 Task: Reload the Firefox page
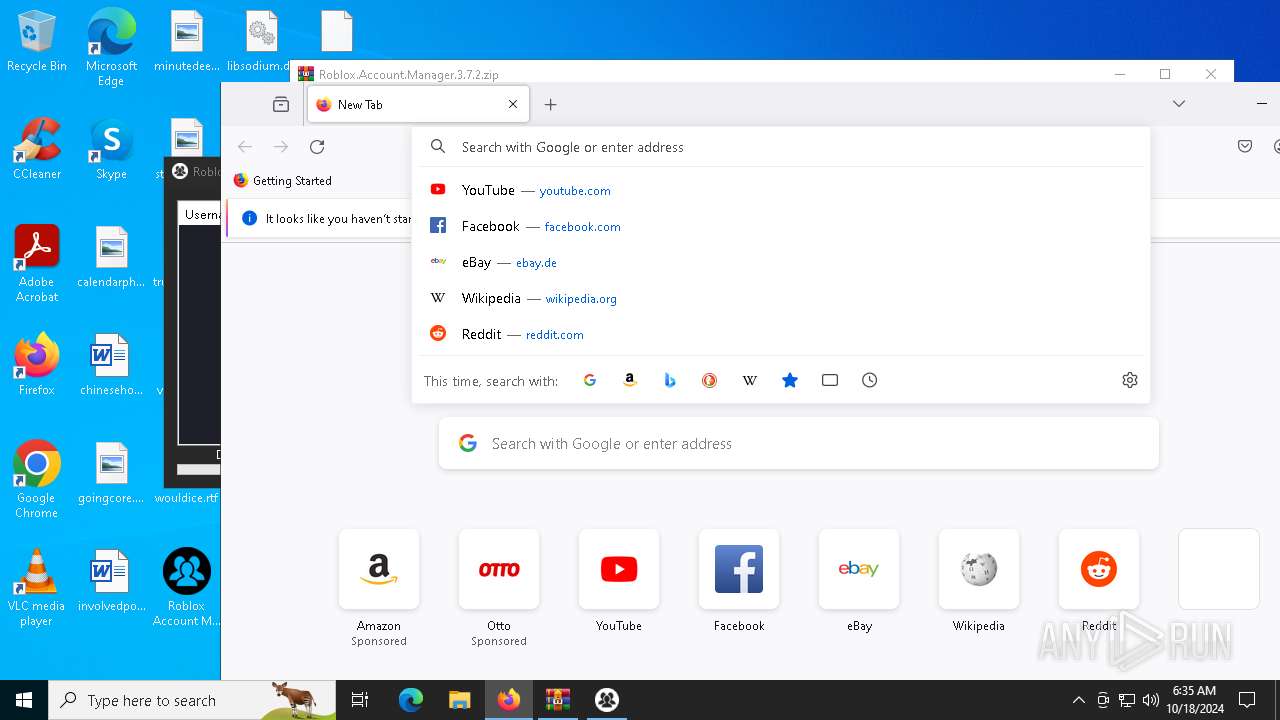317,147
